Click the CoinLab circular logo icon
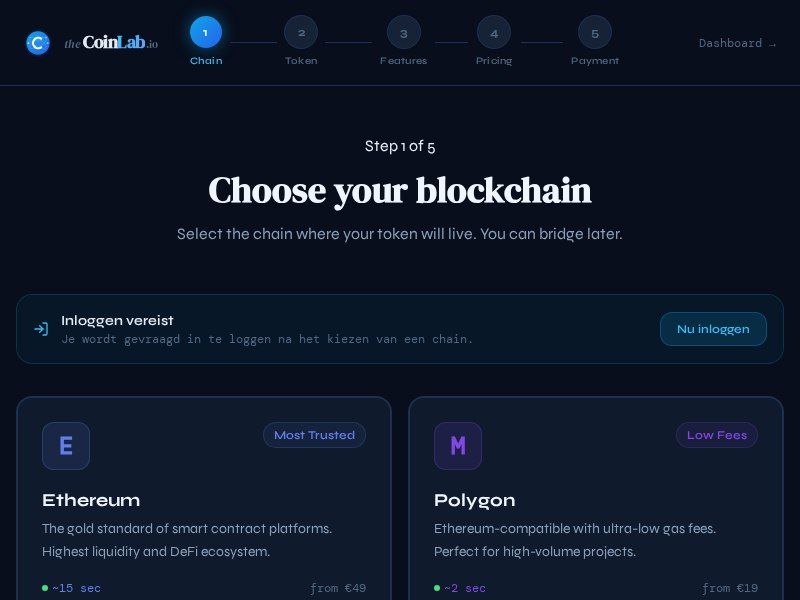The height and width of the screenshot is (600, 800). 38,43
